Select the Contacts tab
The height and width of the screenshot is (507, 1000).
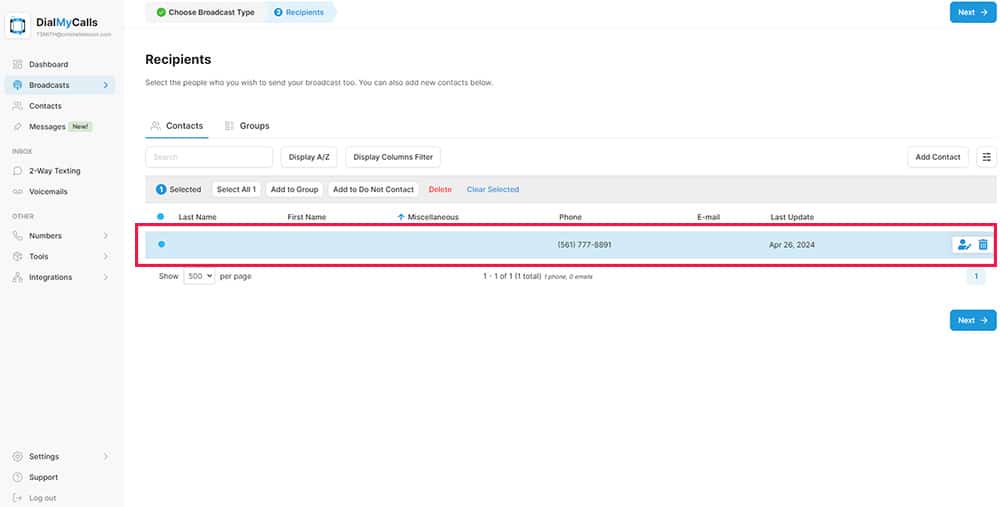(176, 126)
